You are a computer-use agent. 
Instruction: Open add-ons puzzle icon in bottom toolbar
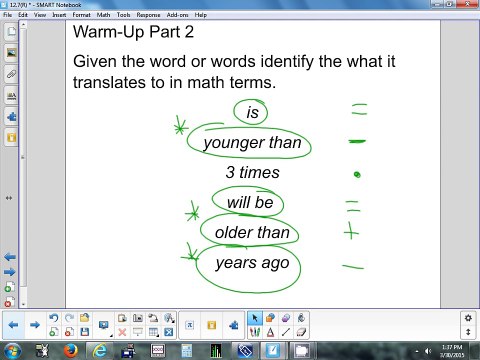(x=234, y=325)
